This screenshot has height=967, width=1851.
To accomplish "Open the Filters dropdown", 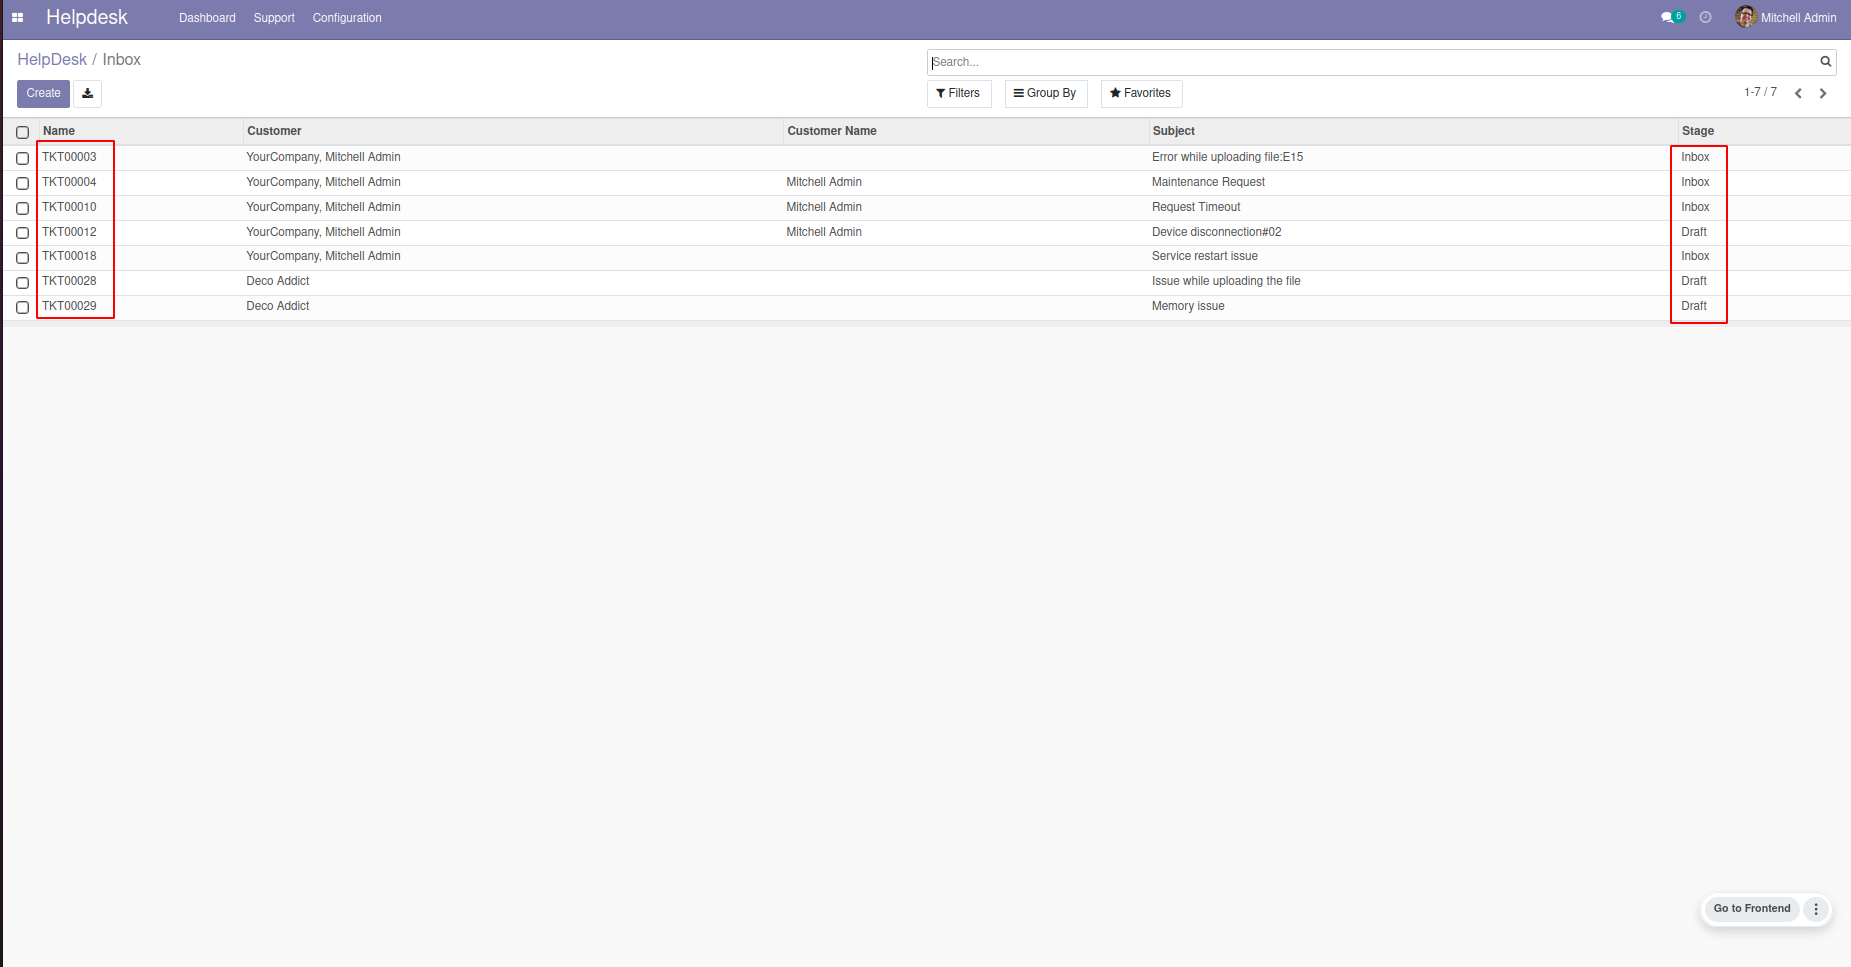I will (958, 93).
